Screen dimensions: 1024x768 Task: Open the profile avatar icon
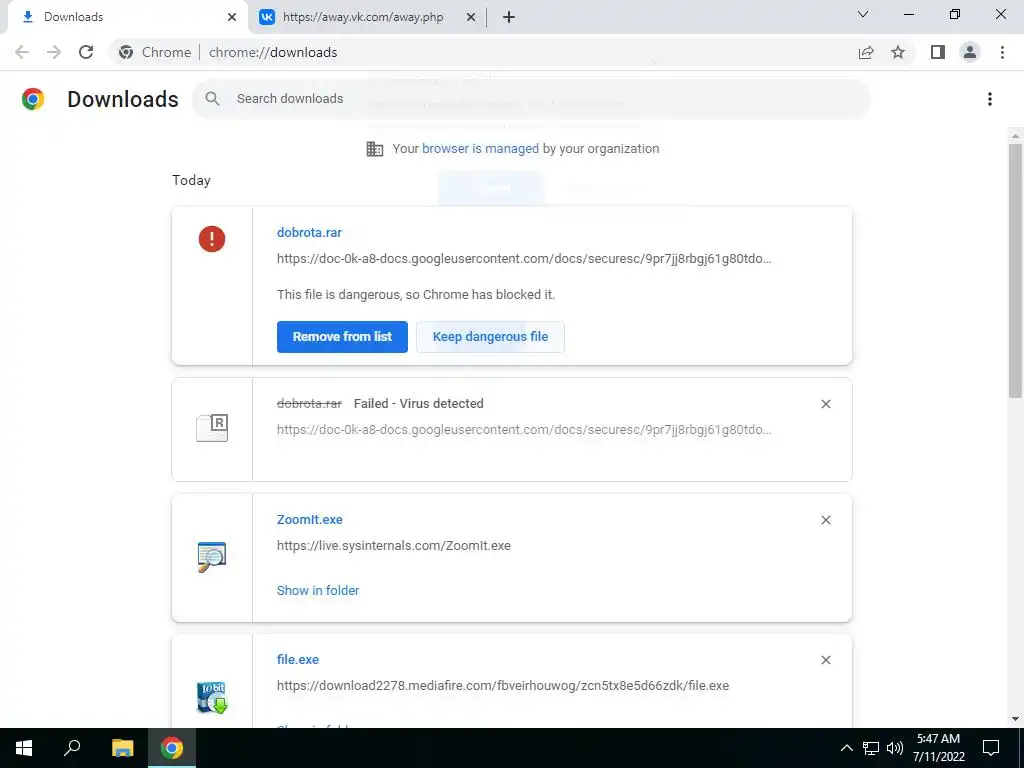970,52
